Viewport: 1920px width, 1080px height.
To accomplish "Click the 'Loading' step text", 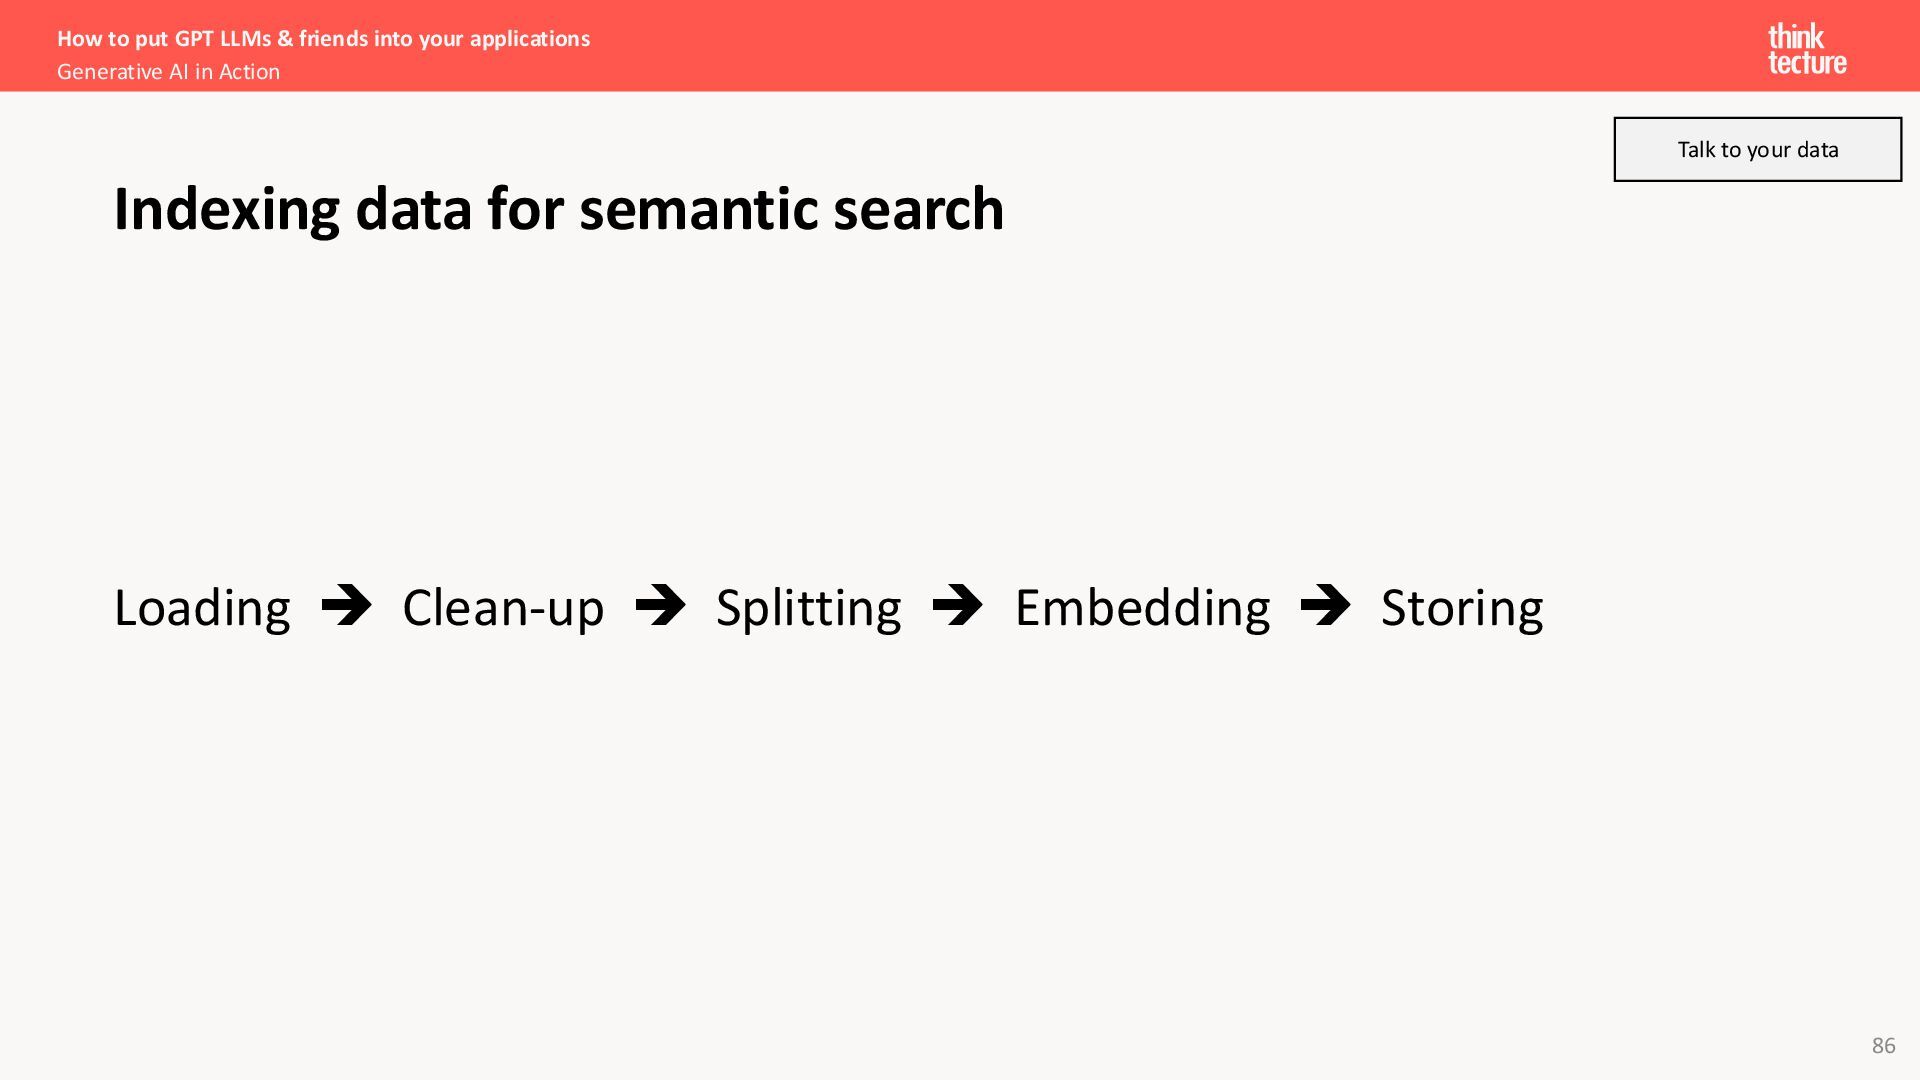I will [202, 608].
